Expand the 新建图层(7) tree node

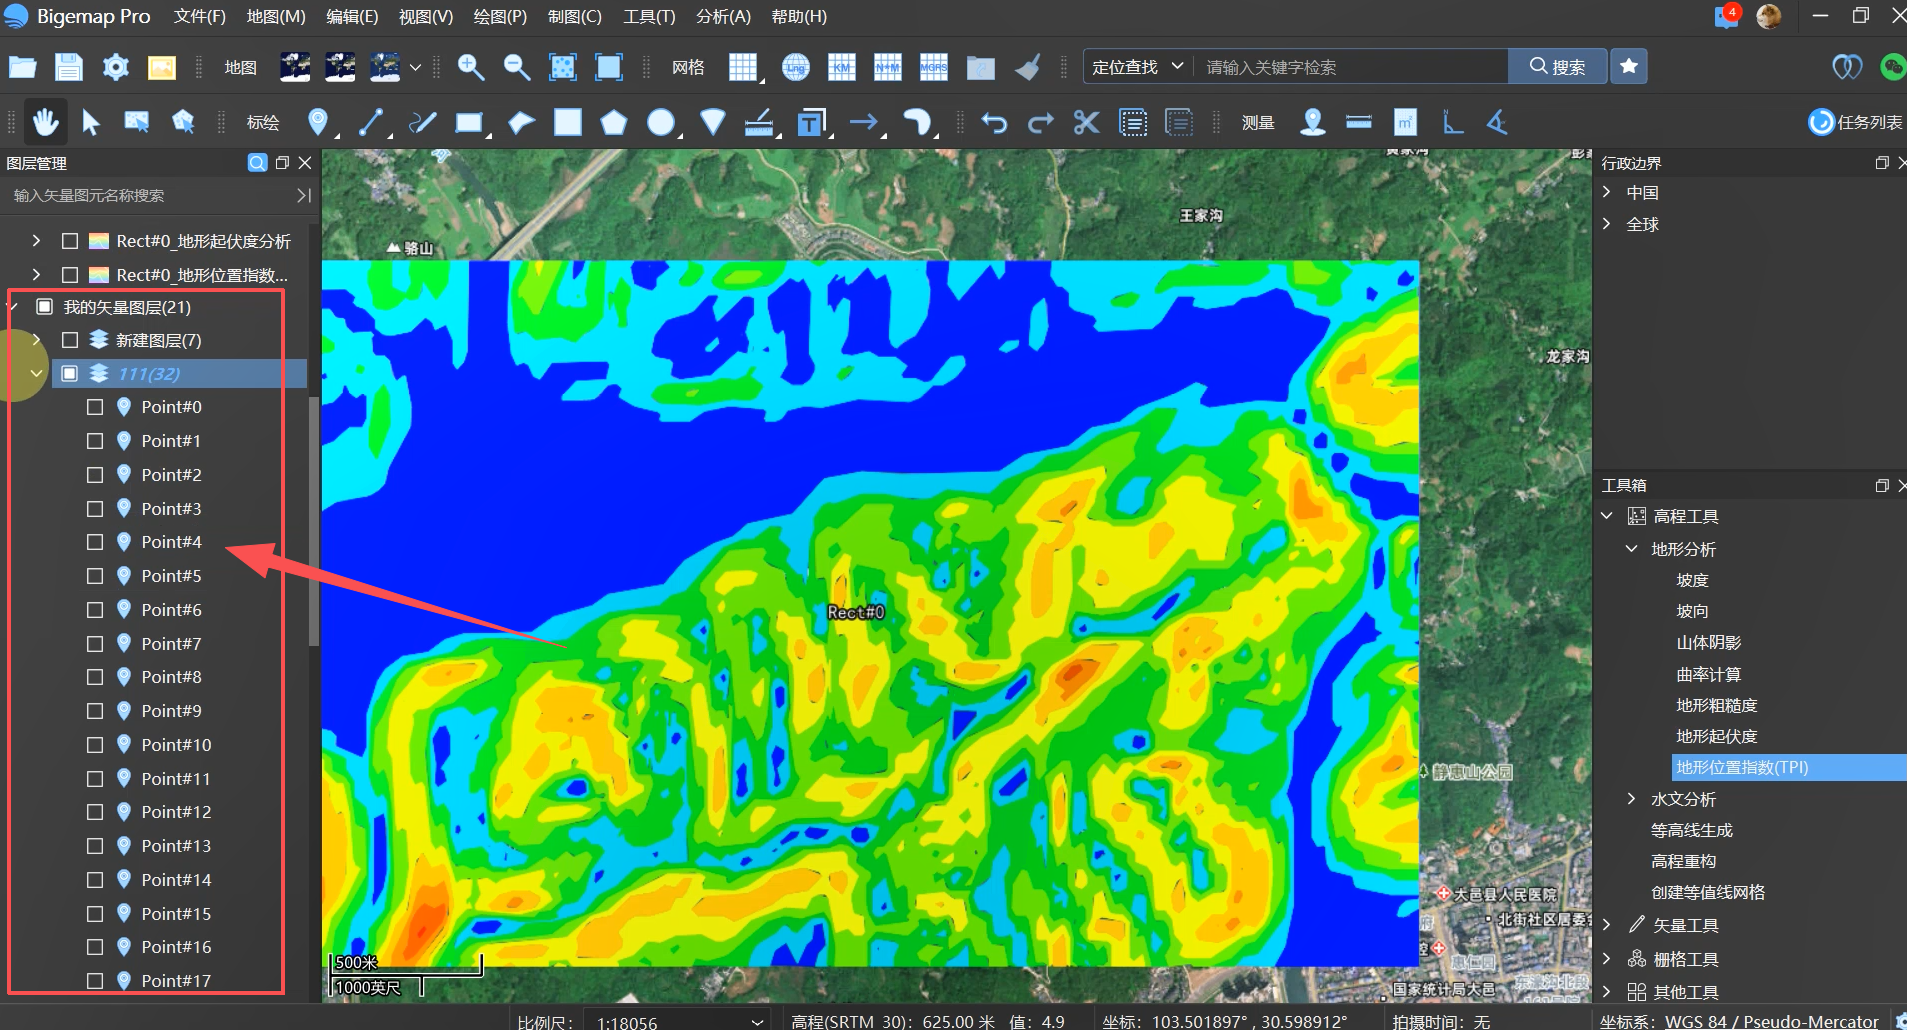36,340
